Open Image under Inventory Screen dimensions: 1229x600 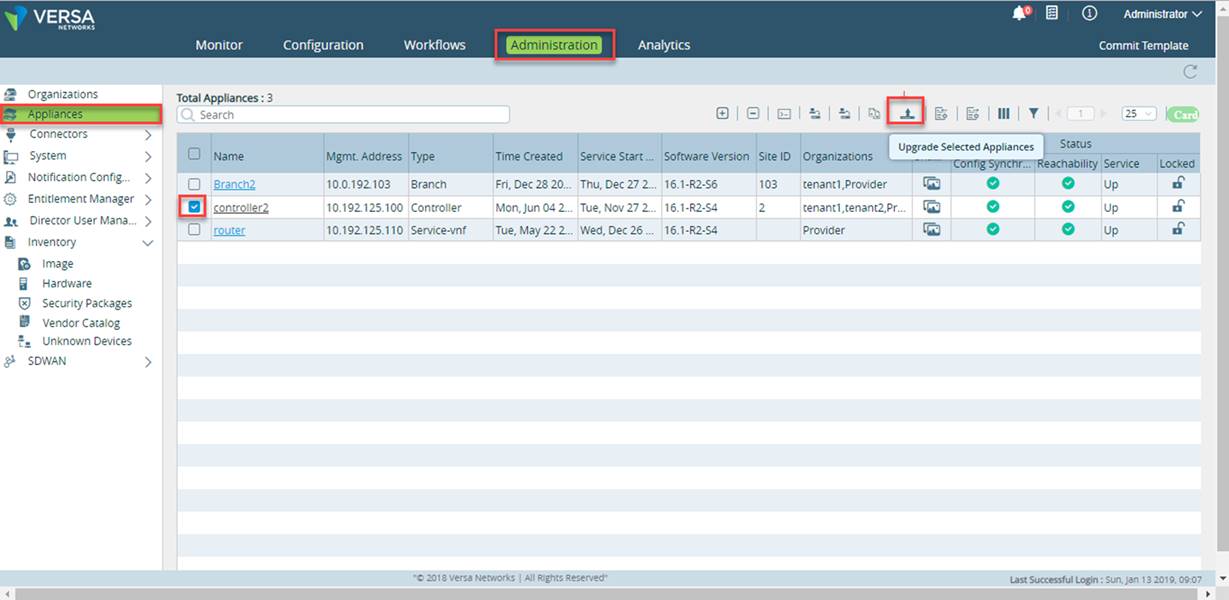click(58, 264)
